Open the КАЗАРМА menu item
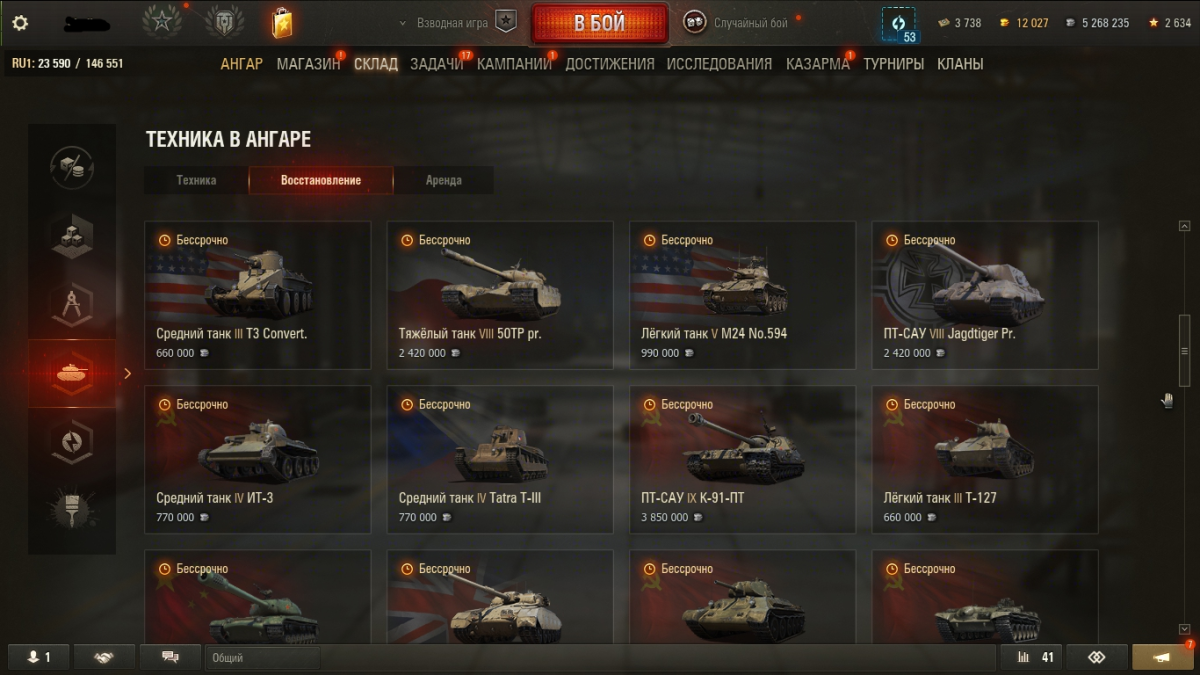 pos(818,64)
